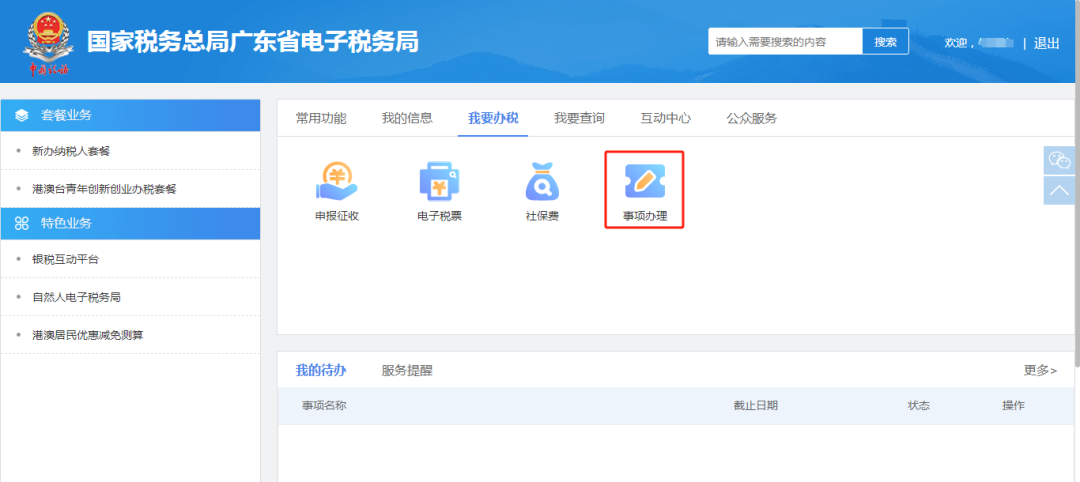Open 银税互动平台 in sidebar
The image size is (1080, 482).
pos(65,260)
